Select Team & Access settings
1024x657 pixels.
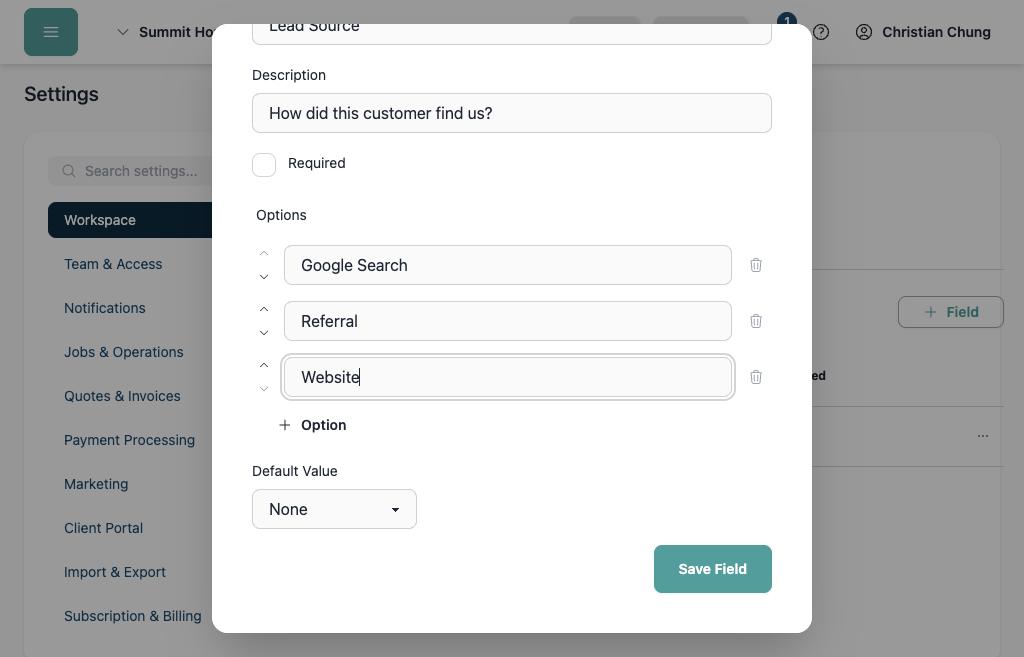(x=113, y=264)
